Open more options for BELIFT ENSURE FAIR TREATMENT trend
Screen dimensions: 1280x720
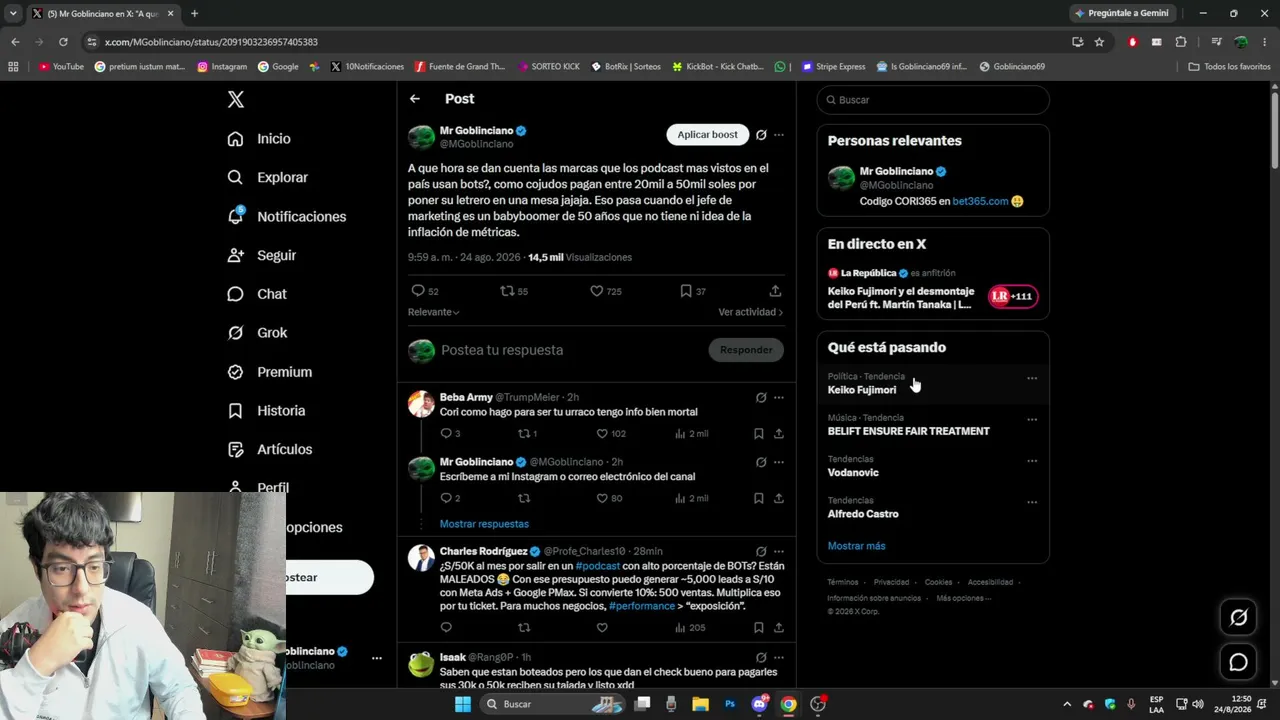pyautogui.click(x=1032, y=419)
